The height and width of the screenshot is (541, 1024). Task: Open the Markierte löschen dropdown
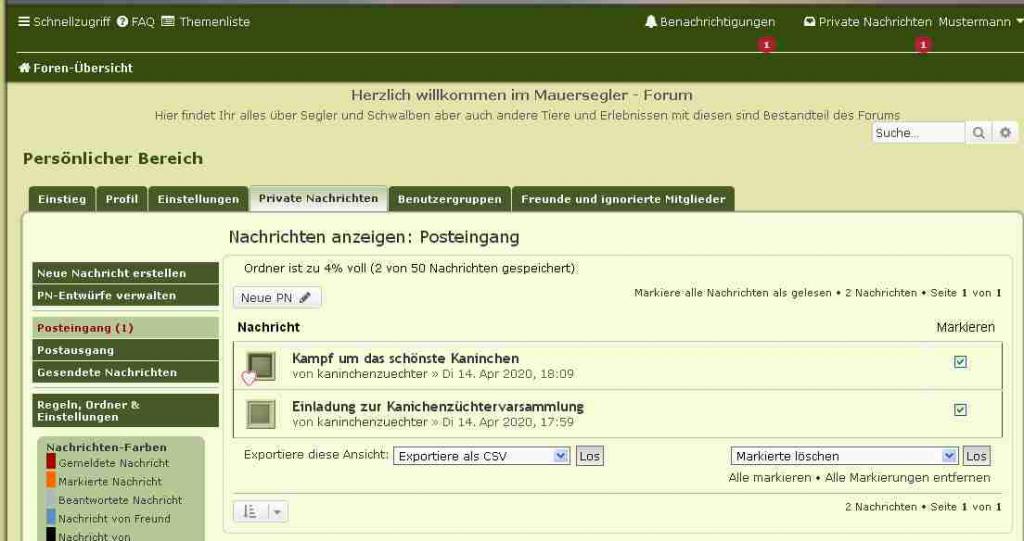(x=844, y=456)
